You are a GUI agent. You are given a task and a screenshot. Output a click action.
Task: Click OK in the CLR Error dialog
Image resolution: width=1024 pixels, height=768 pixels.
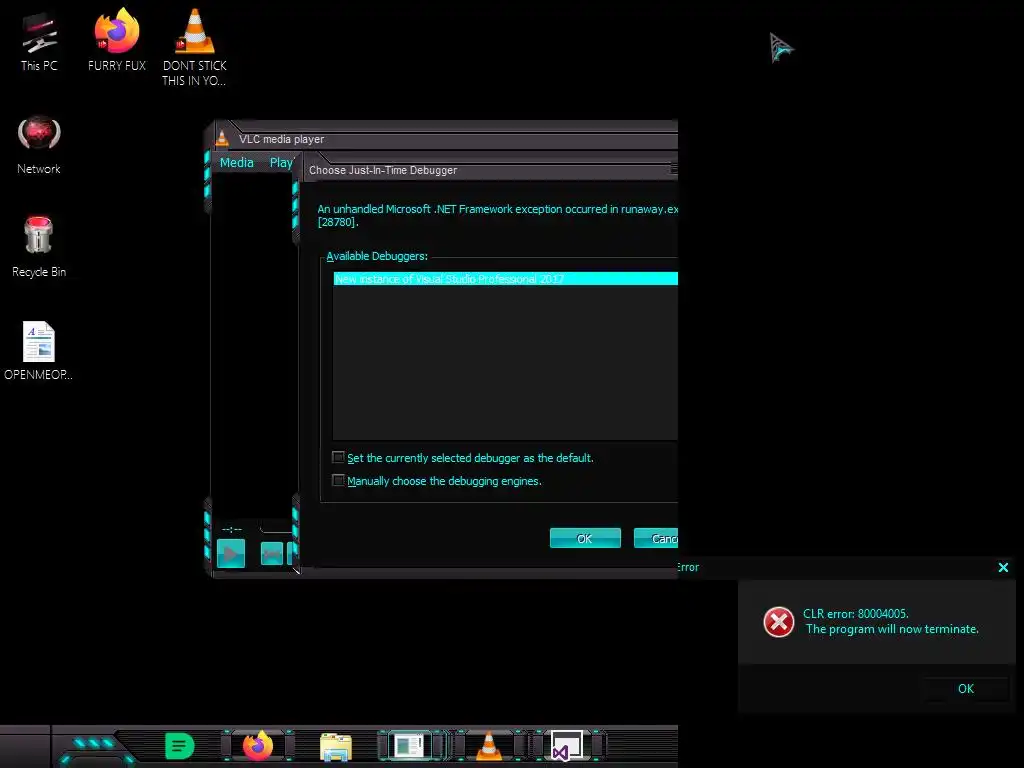click(966, 688)
